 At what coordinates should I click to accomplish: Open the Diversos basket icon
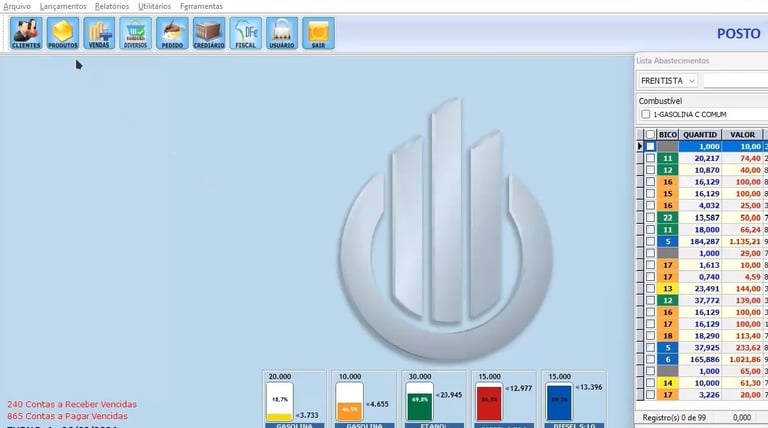[136, 33]
